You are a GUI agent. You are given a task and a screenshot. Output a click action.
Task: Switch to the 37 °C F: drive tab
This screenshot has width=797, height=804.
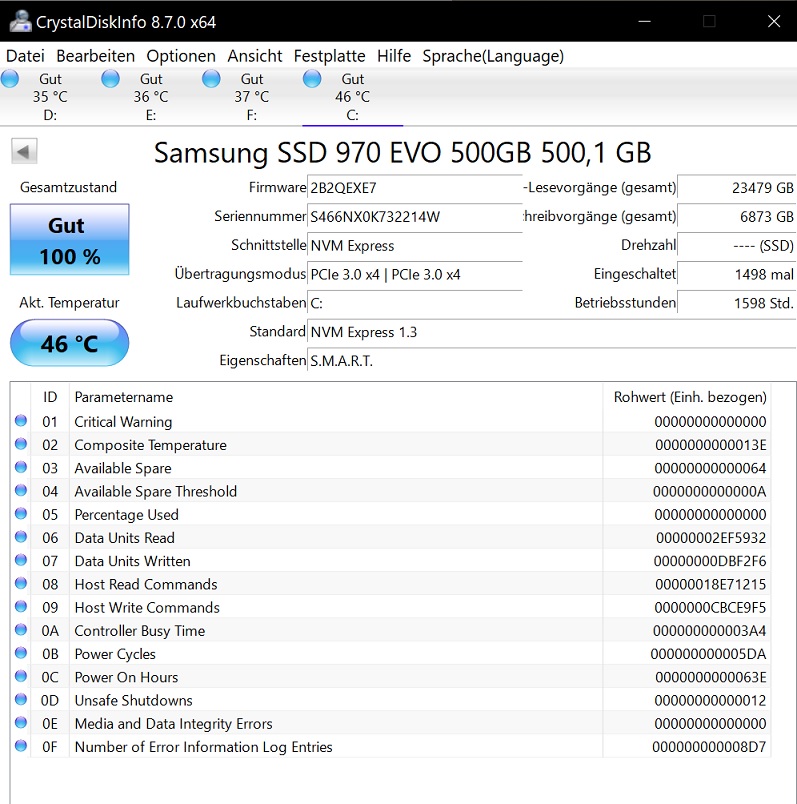click(251, 97)
